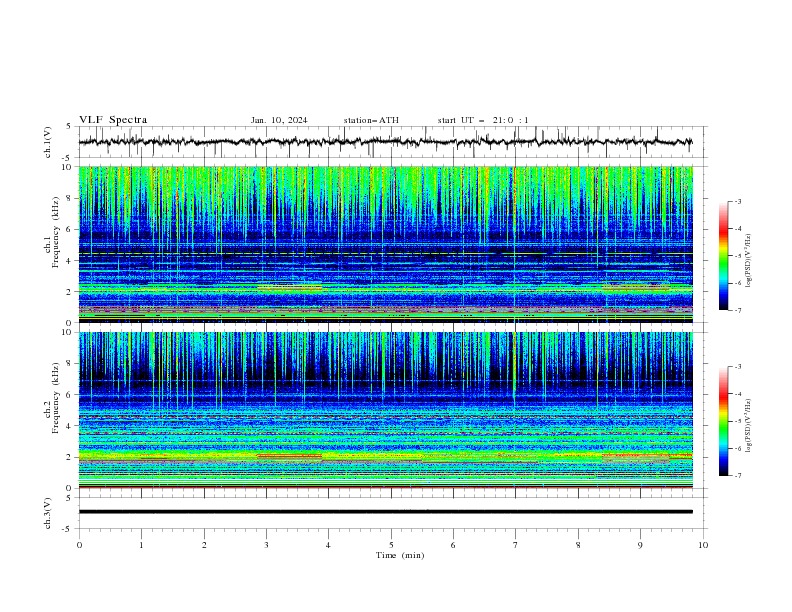Click the date 'Jan. 10, 2024'

coord(279,120)
